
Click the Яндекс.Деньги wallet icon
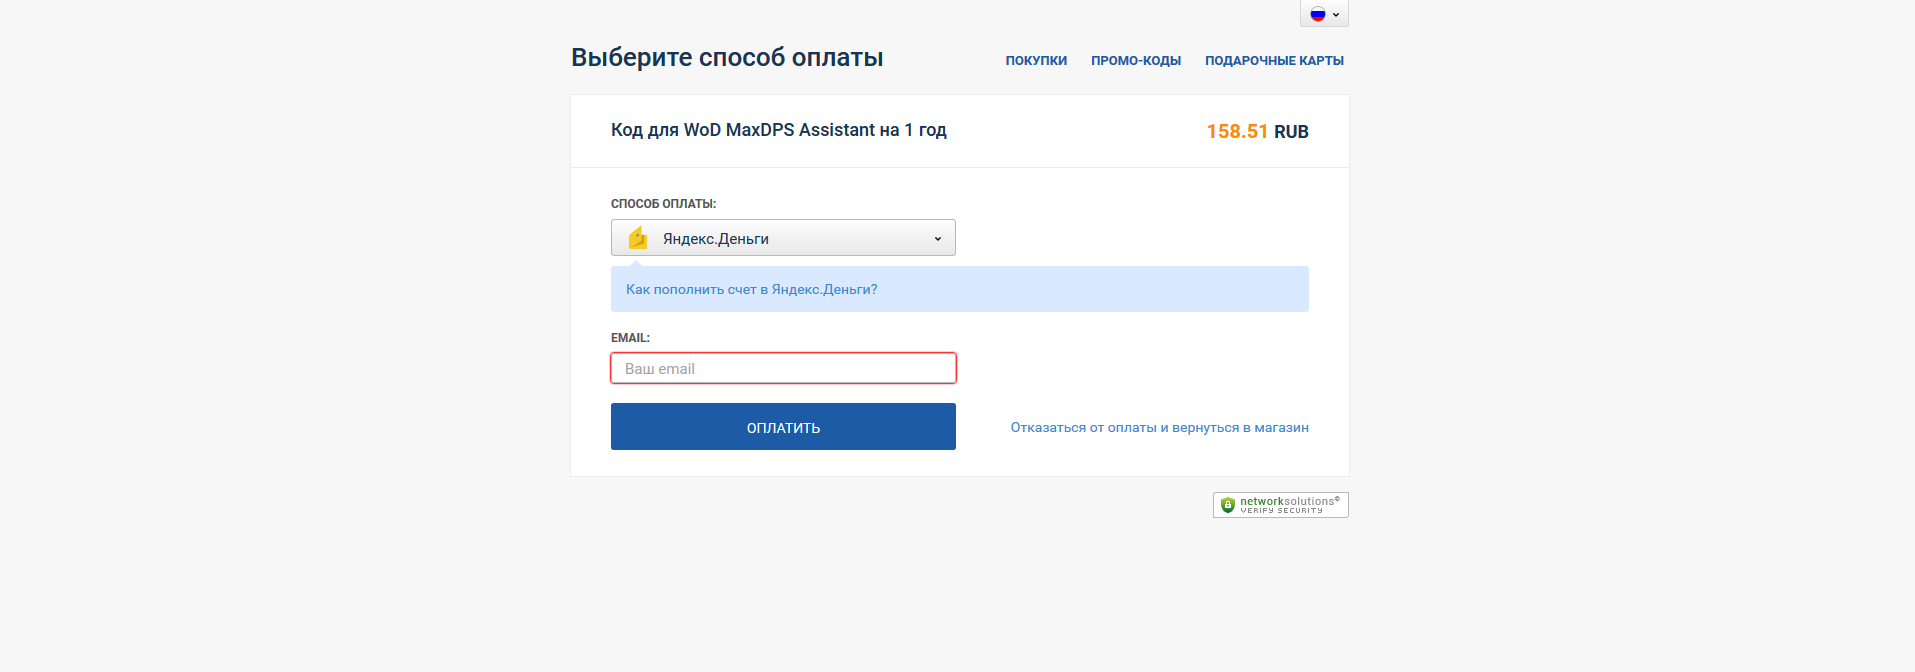coord(638,238)
